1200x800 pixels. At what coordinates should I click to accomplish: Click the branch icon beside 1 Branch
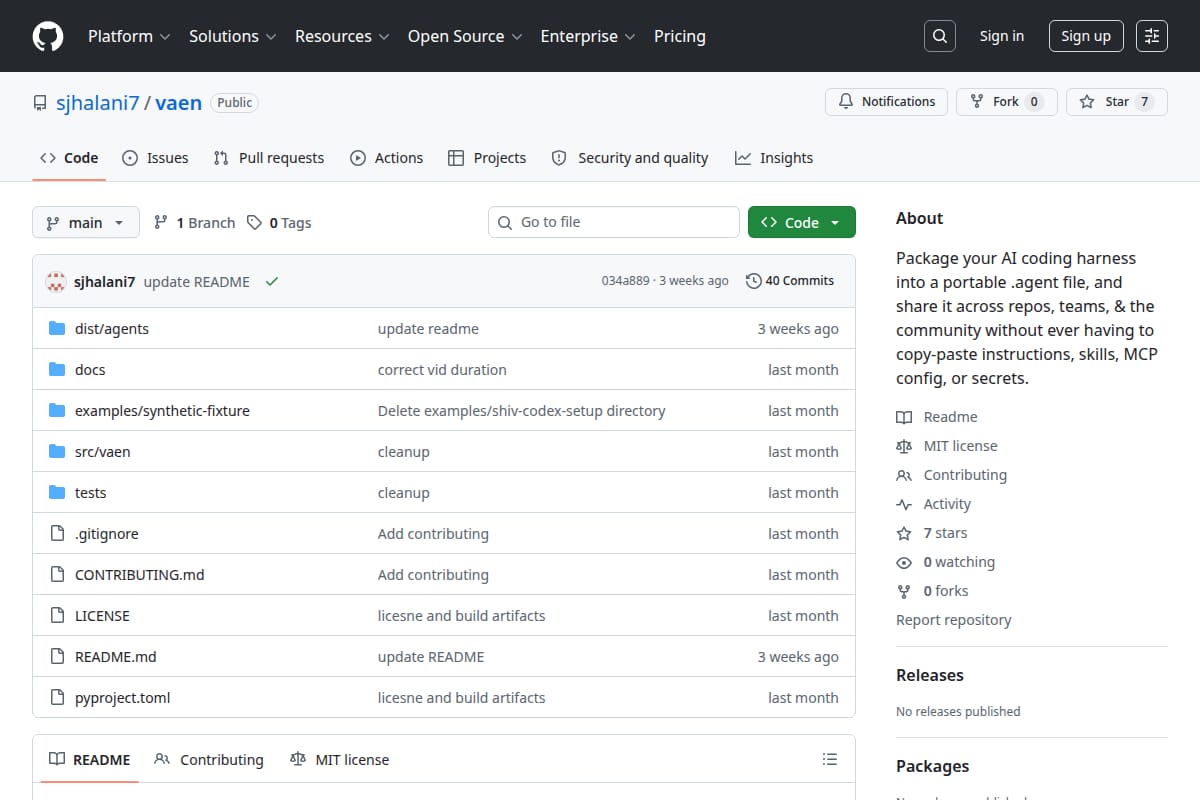tap(161, 222)
